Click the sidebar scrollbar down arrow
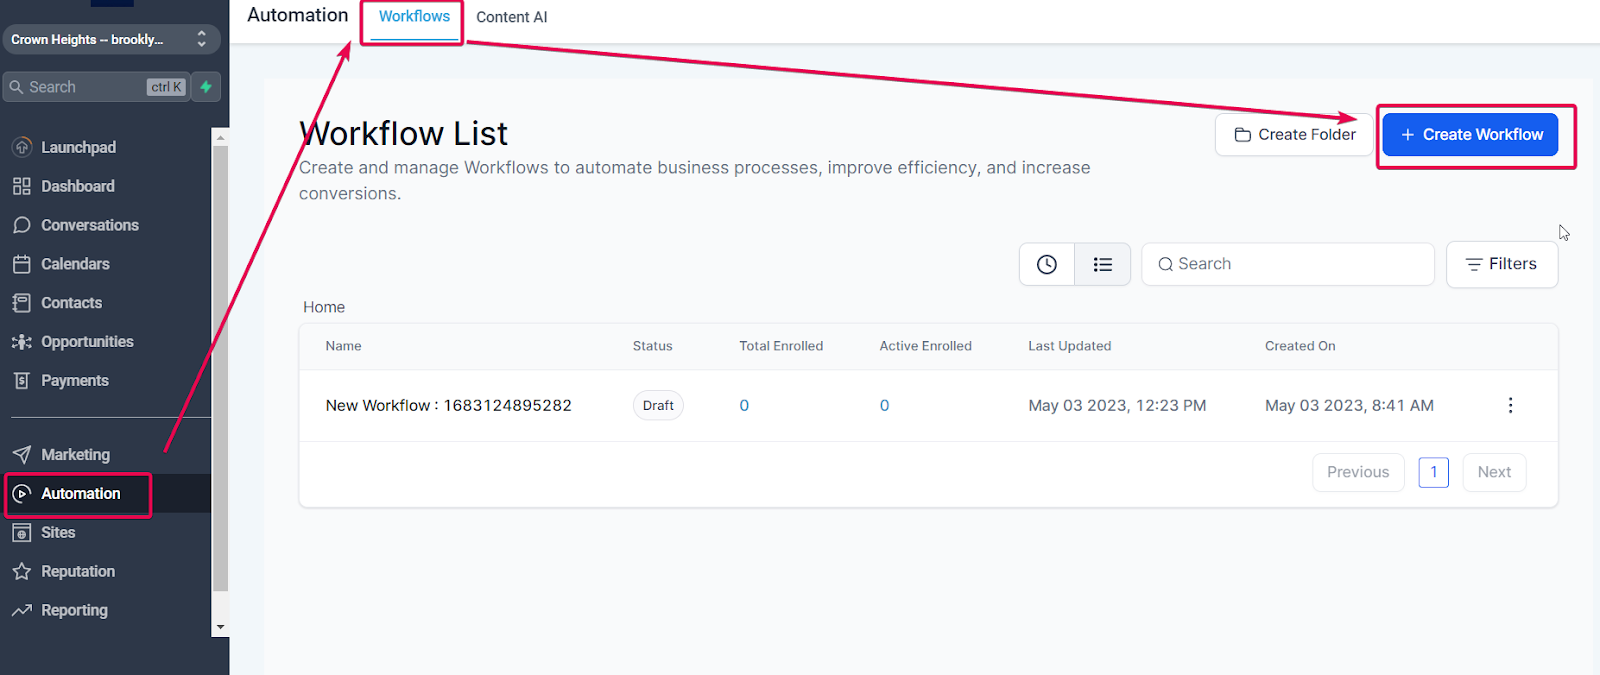 point(220,627)
